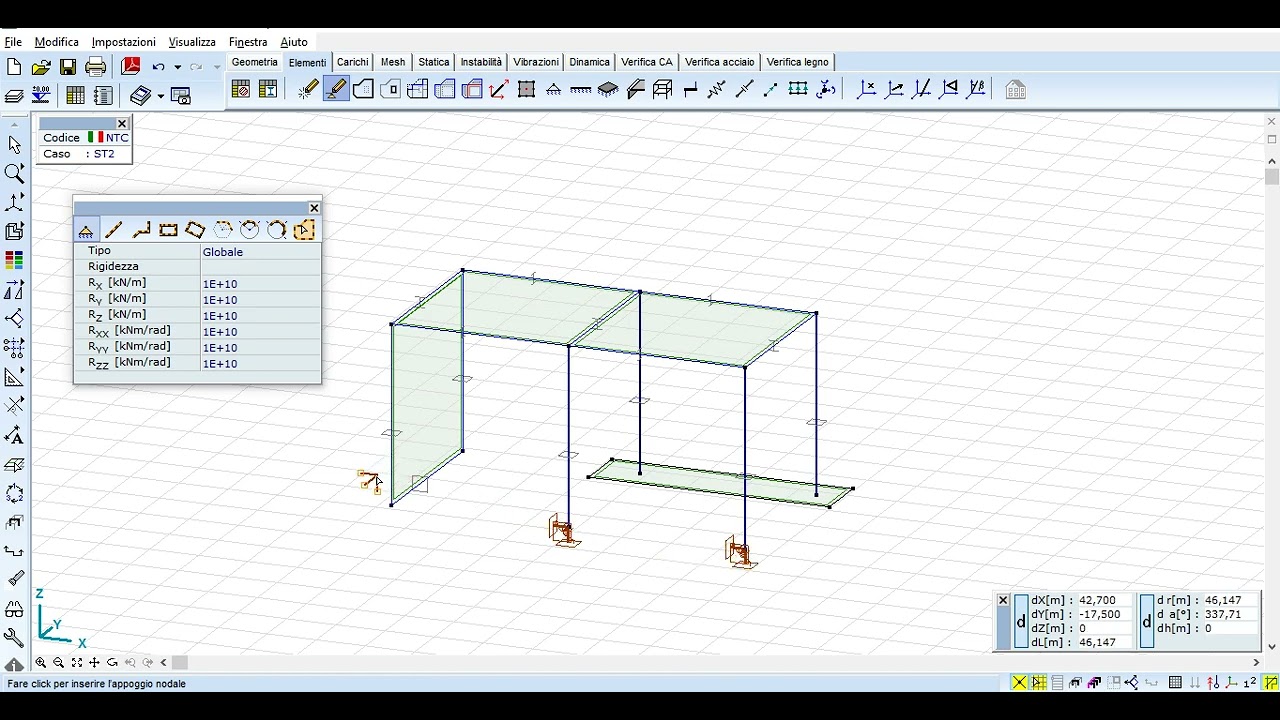Viewport: 1280px width, 720px height.
Task: Activate the zoom magnifier in sidebar
Action: (14, 174)
